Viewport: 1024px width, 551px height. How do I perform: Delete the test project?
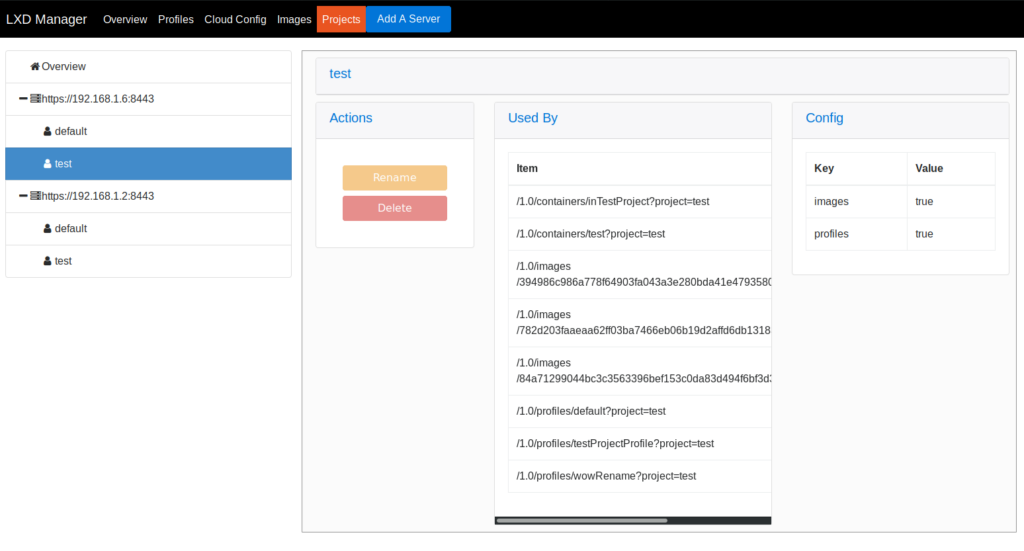pos(394,208)
